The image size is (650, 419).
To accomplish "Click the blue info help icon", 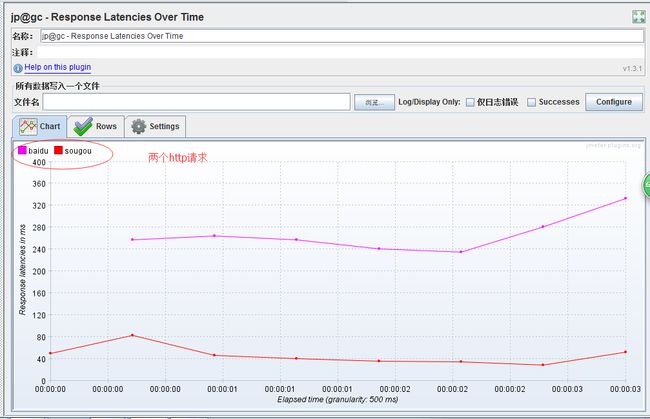I will 18,68.
